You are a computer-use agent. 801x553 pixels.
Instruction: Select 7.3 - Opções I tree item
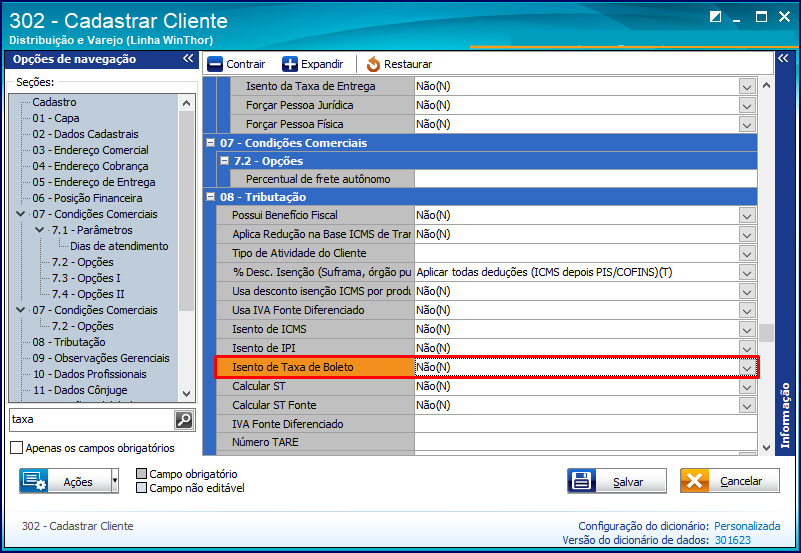pyautogui.click(x=86, y=278)
